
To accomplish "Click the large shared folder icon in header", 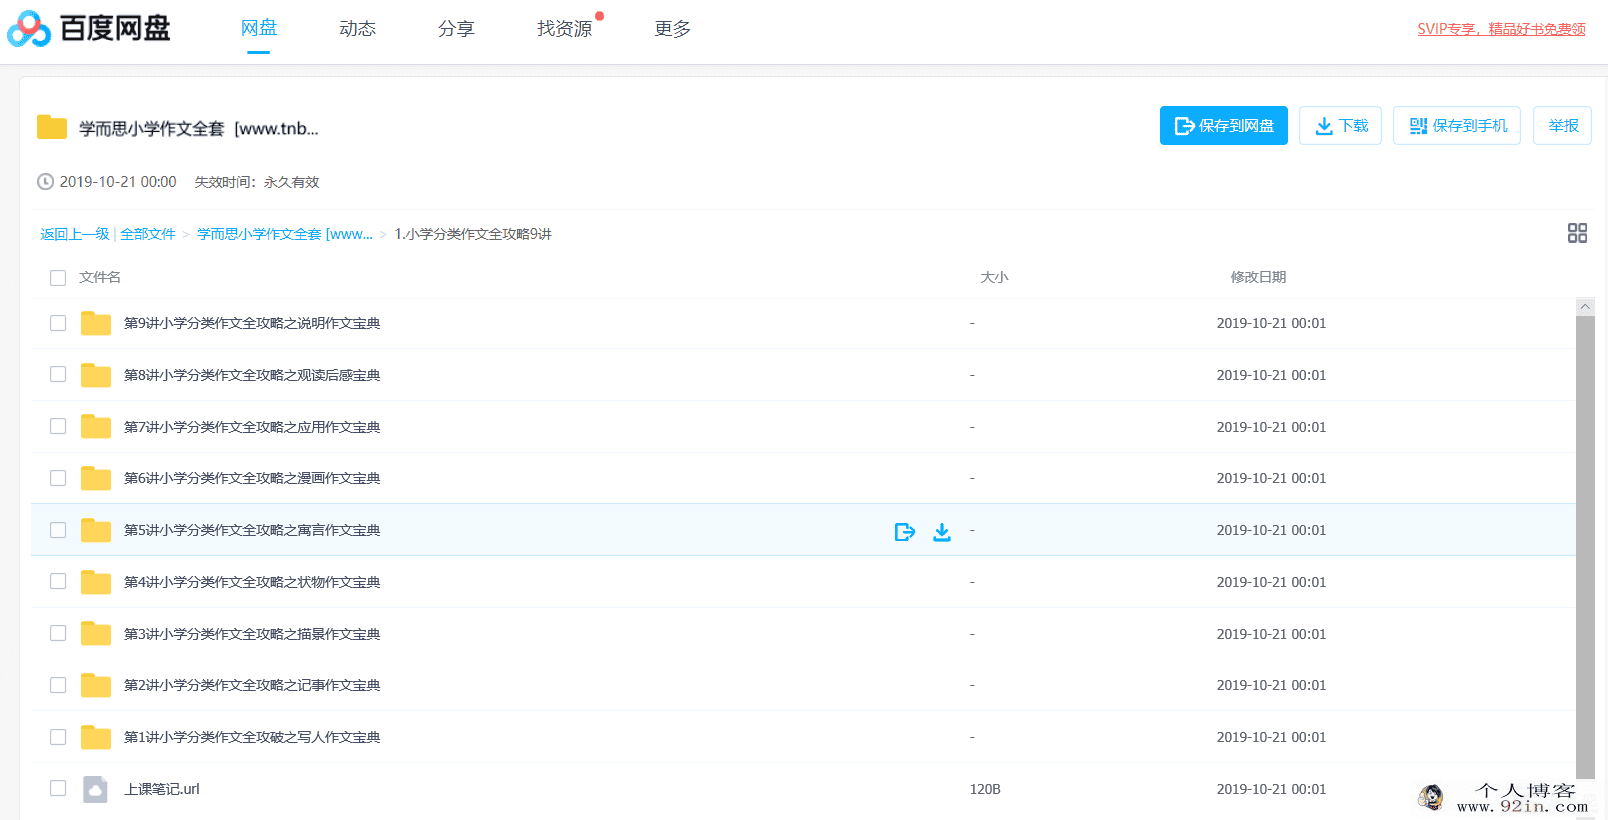I will 52,127.
